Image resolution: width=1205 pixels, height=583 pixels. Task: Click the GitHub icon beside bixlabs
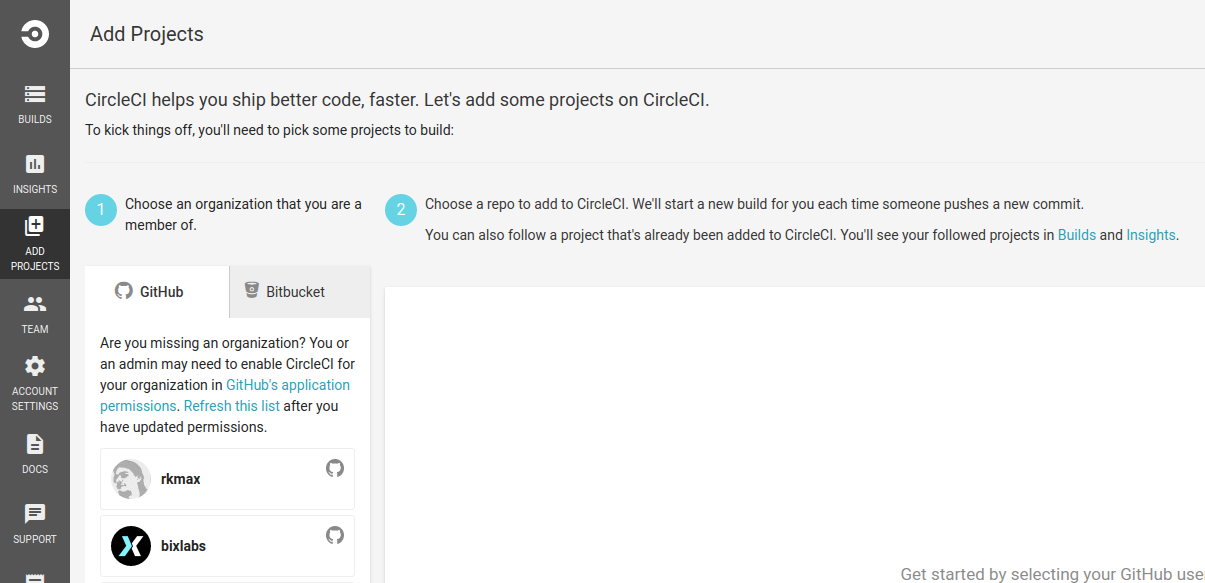point(334,534)
